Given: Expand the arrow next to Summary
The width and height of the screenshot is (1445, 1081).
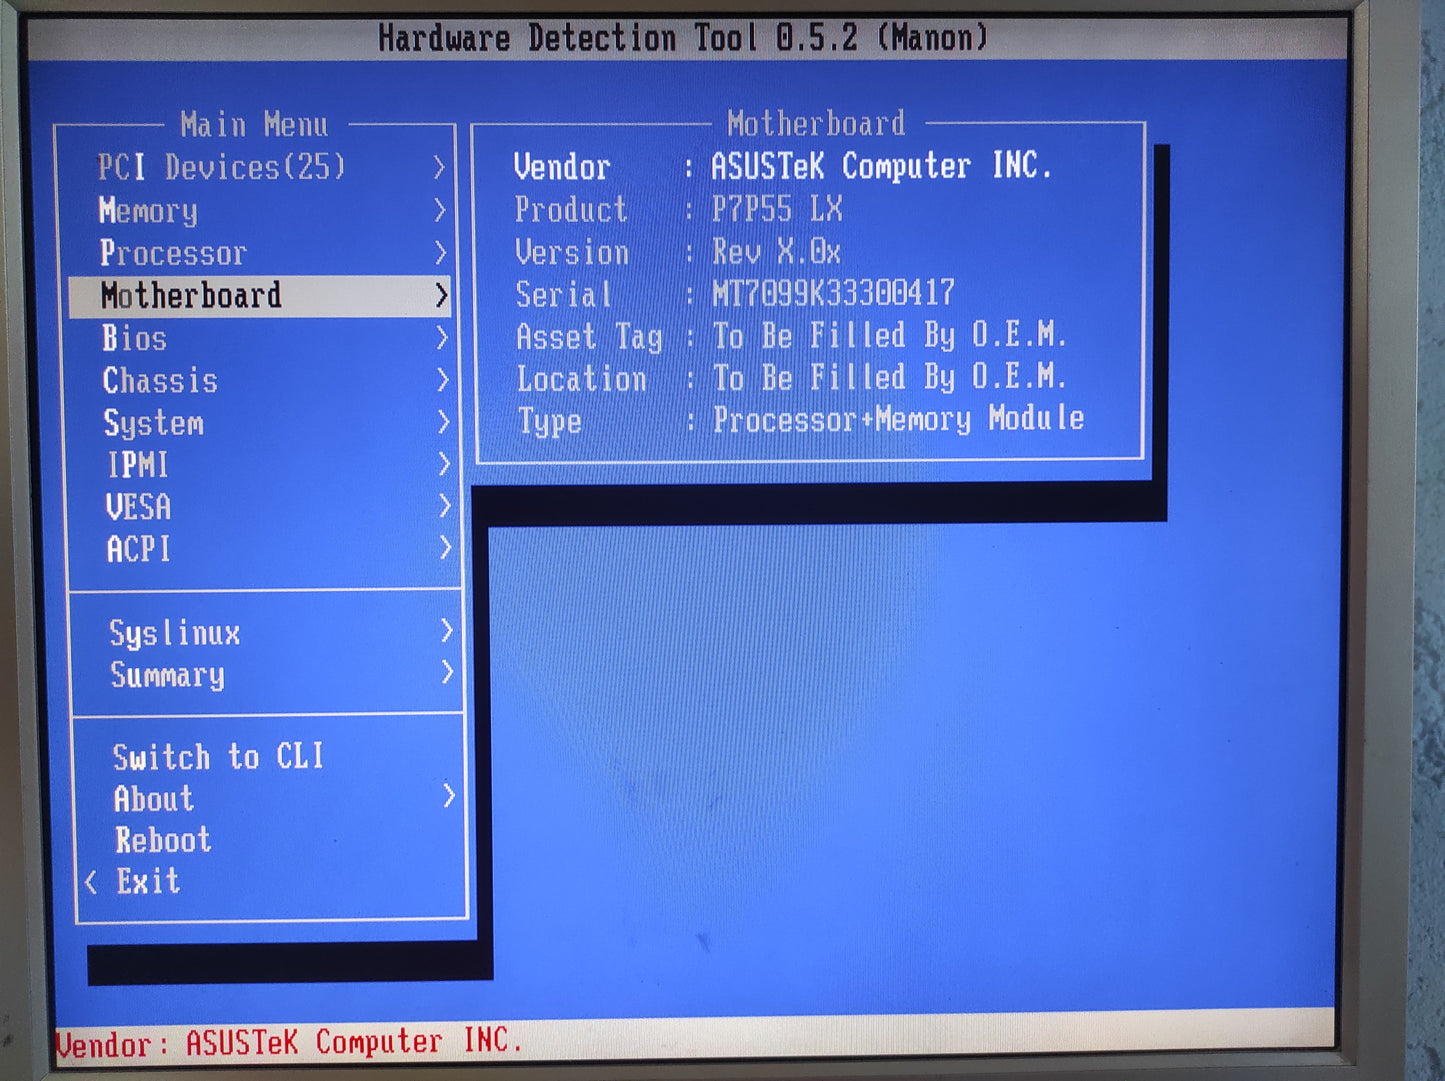Looking at the screenshot, I should (x=446, y=673).
